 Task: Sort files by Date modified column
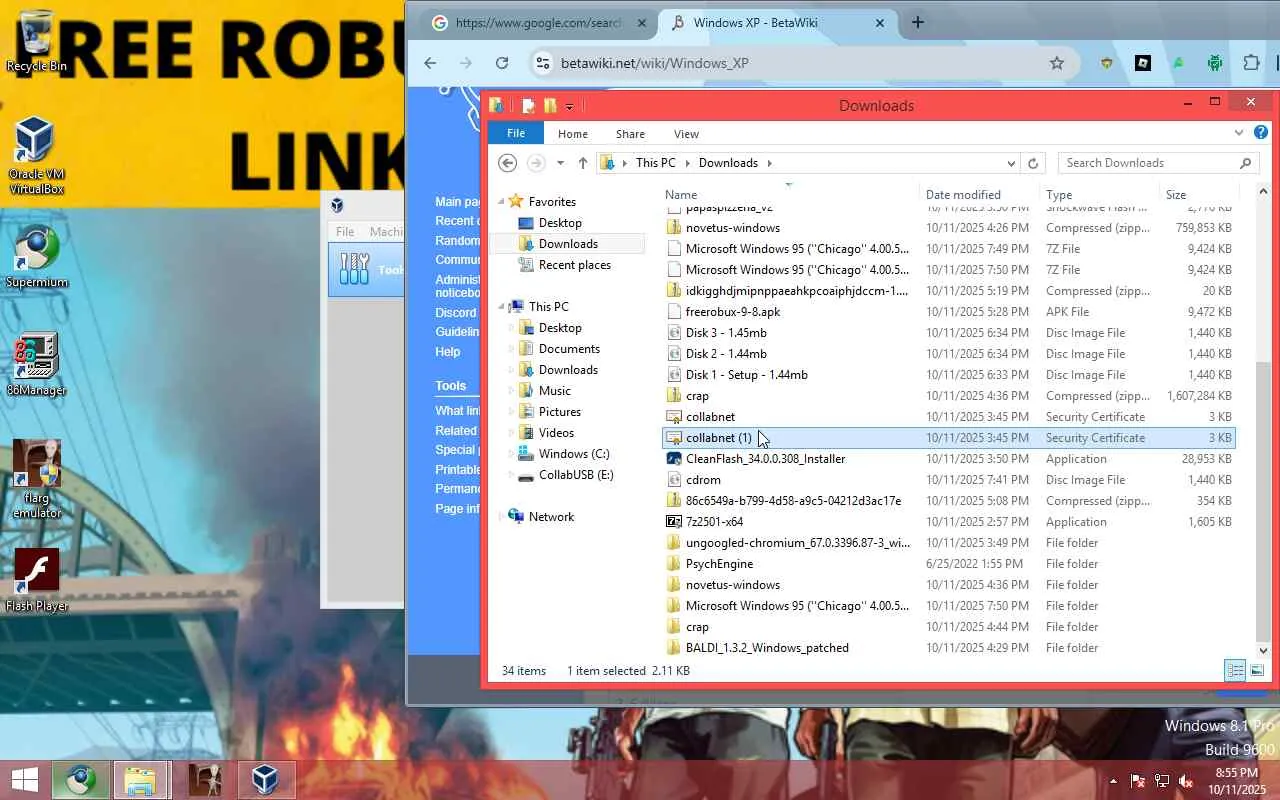980,195
